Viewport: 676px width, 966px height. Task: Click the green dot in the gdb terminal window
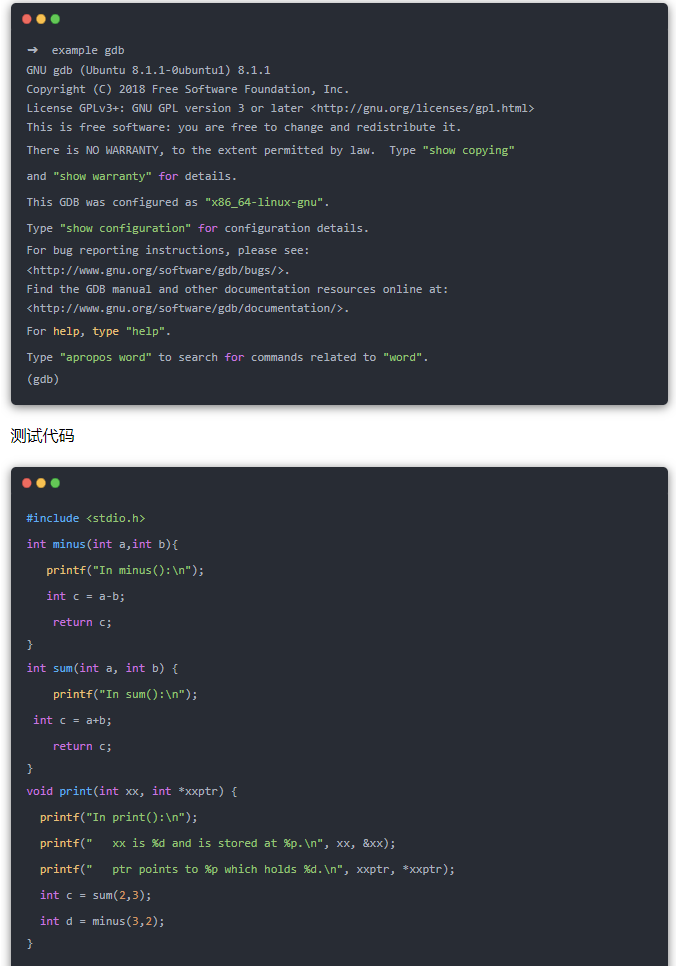[55, 19]
